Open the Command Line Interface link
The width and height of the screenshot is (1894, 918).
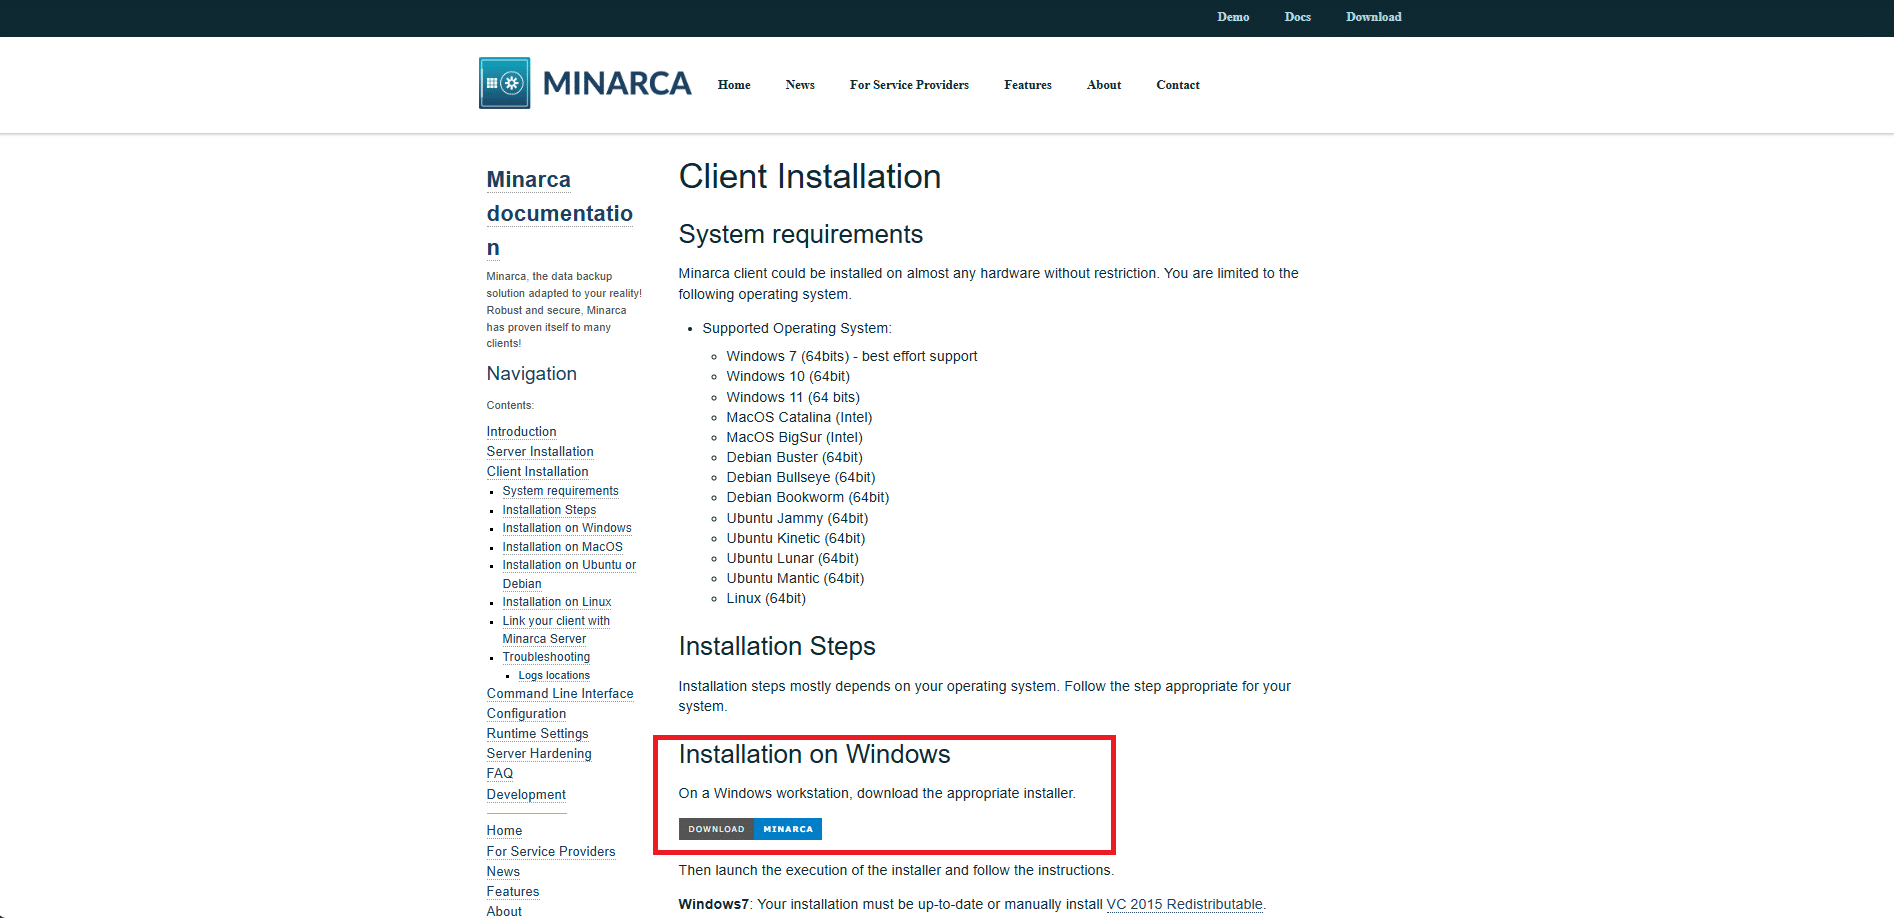point(560,694)
